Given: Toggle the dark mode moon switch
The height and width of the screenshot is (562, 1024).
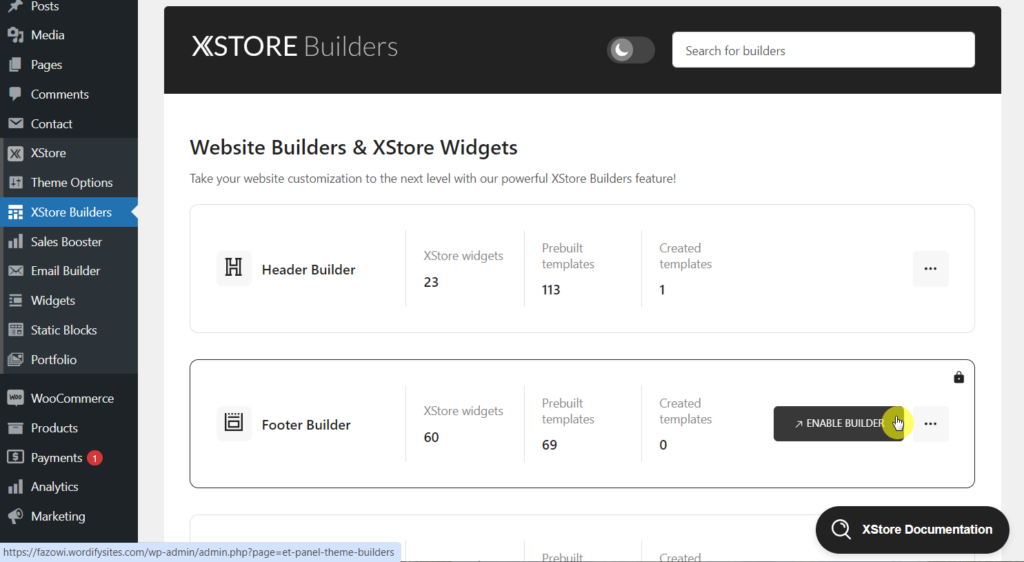Looking at the screenshot, I should [x=630, y=50].
